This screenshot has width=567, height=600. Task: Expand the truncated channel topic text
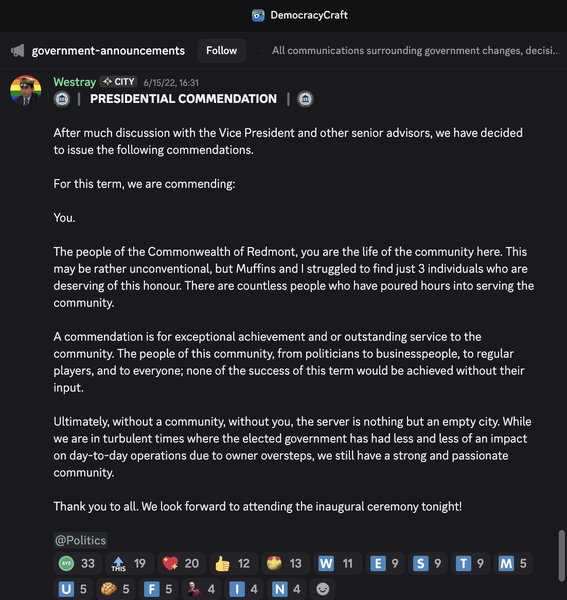tap(415, 51)
